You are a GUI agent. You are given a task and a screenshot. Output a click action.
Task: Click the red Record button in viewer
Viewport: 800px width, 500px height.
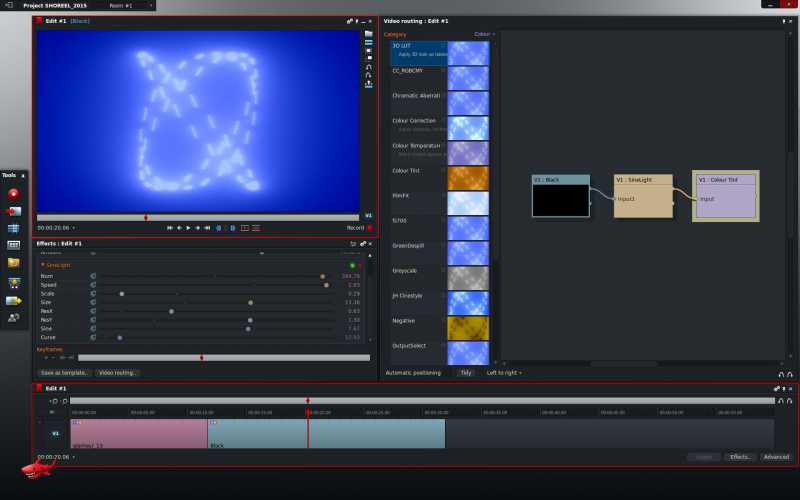click(369, 228)
